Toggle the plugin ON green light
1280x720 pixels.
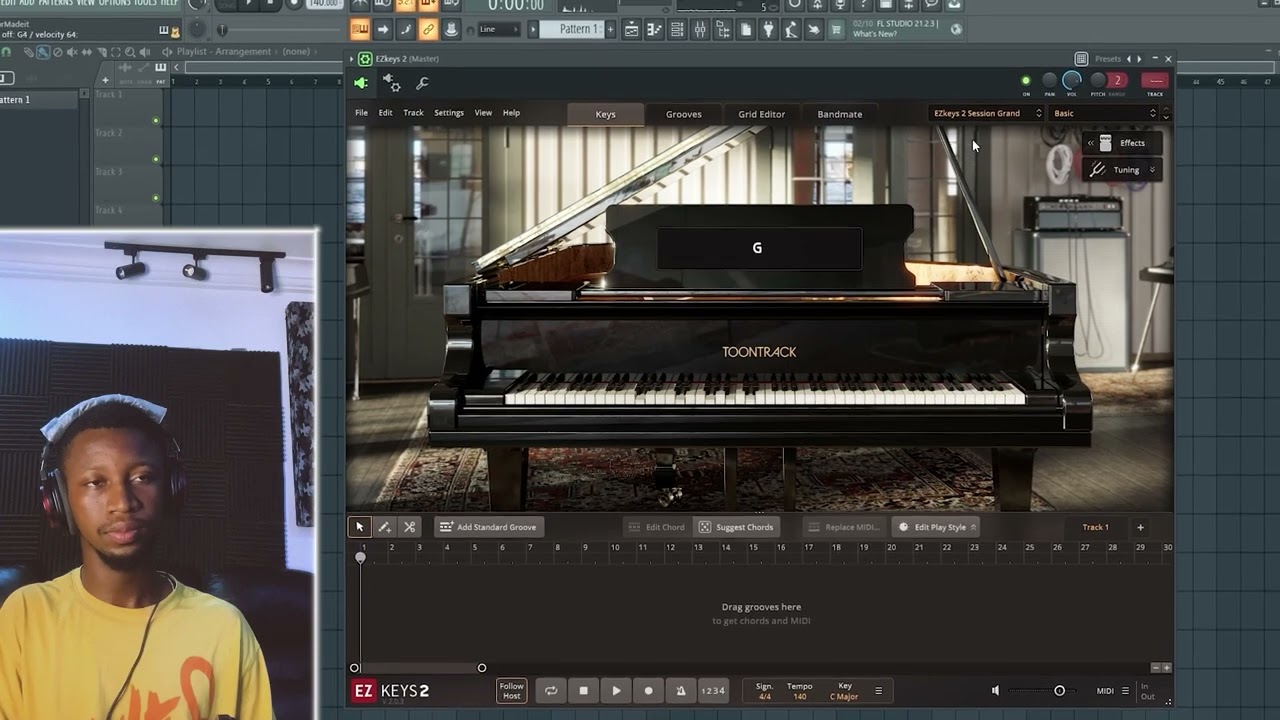tap(1025, 81)
